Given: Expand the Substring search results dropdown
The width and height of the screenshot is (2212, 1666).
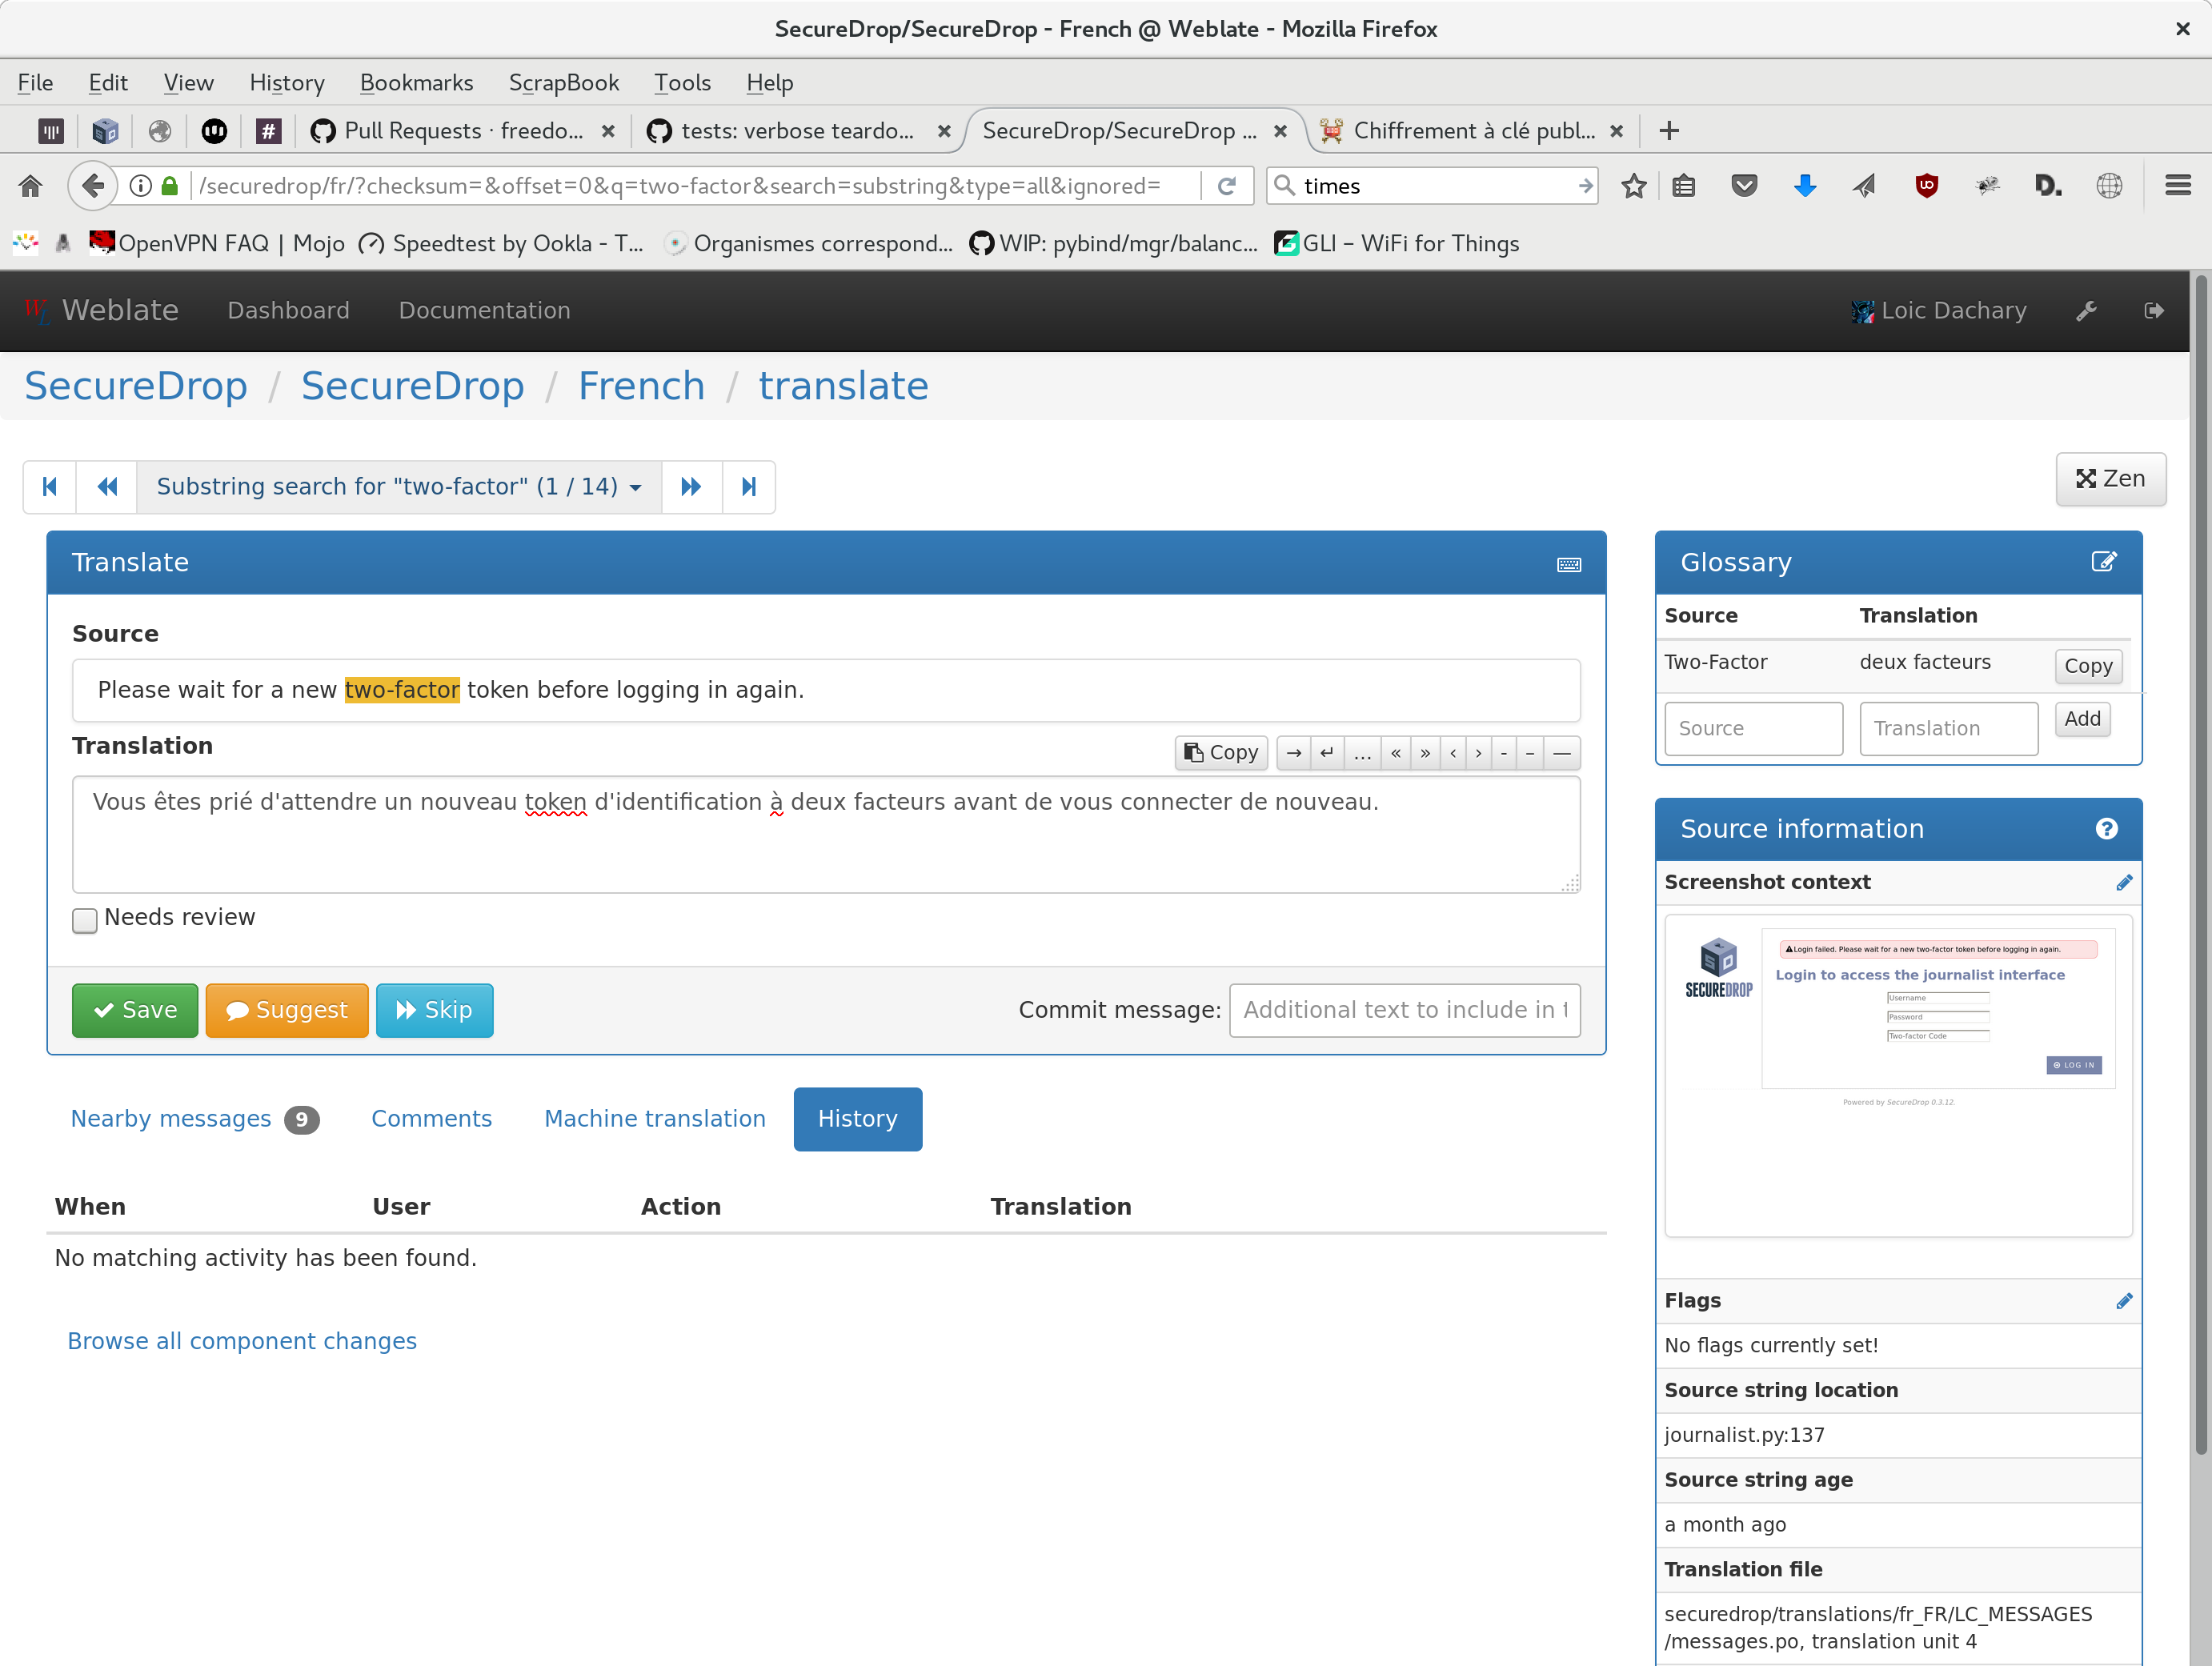Looking at the screenshot, I should coord(399,487).
